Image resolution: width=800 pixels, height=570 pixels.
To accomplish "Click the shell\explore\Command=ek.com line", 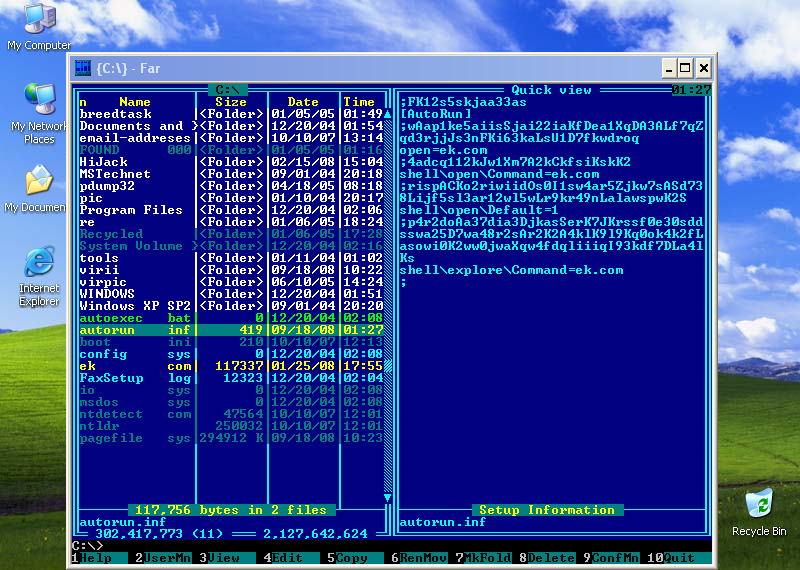I will click(x=511, y=270).
